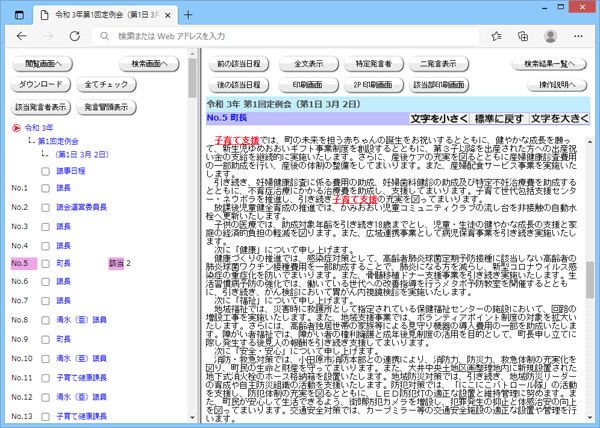Add a new browser tab

point(188,15)
